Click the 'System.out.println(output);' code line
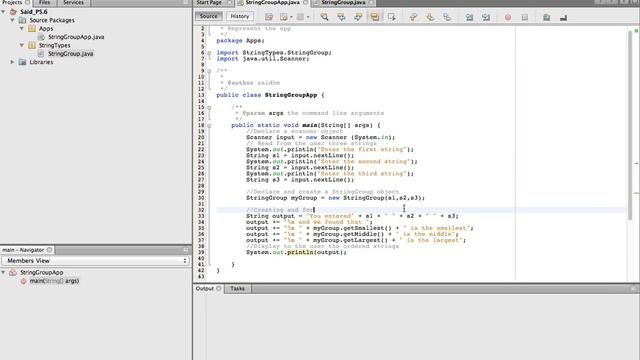 click(x=296, y=252)
